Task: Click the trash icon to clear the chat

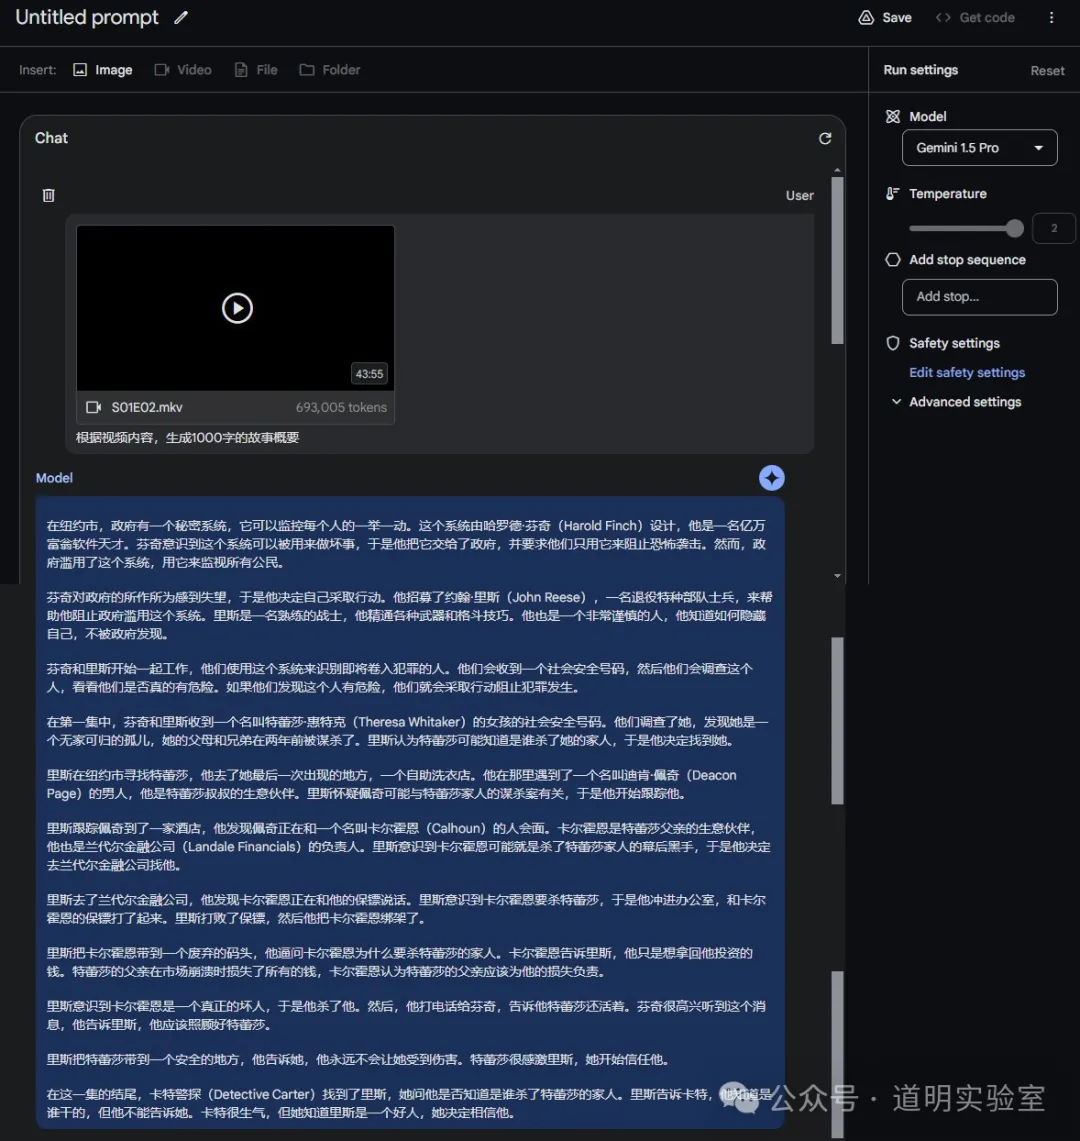Action: [48, 195]
